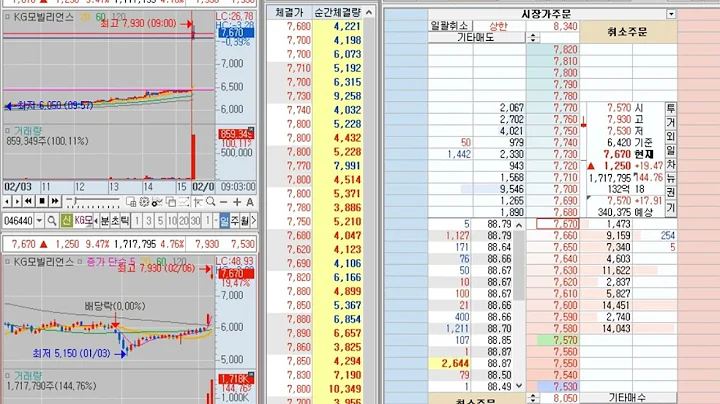Click the strength list scroll down arrow
This screenshot has width=720, height=404.
[x=519, y=386]
